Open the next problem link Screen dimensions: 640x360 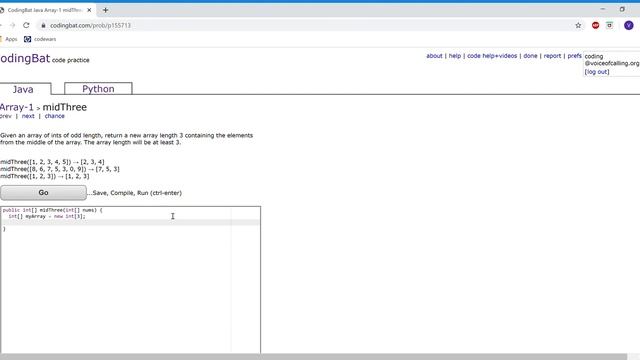(x=28, y=116)
